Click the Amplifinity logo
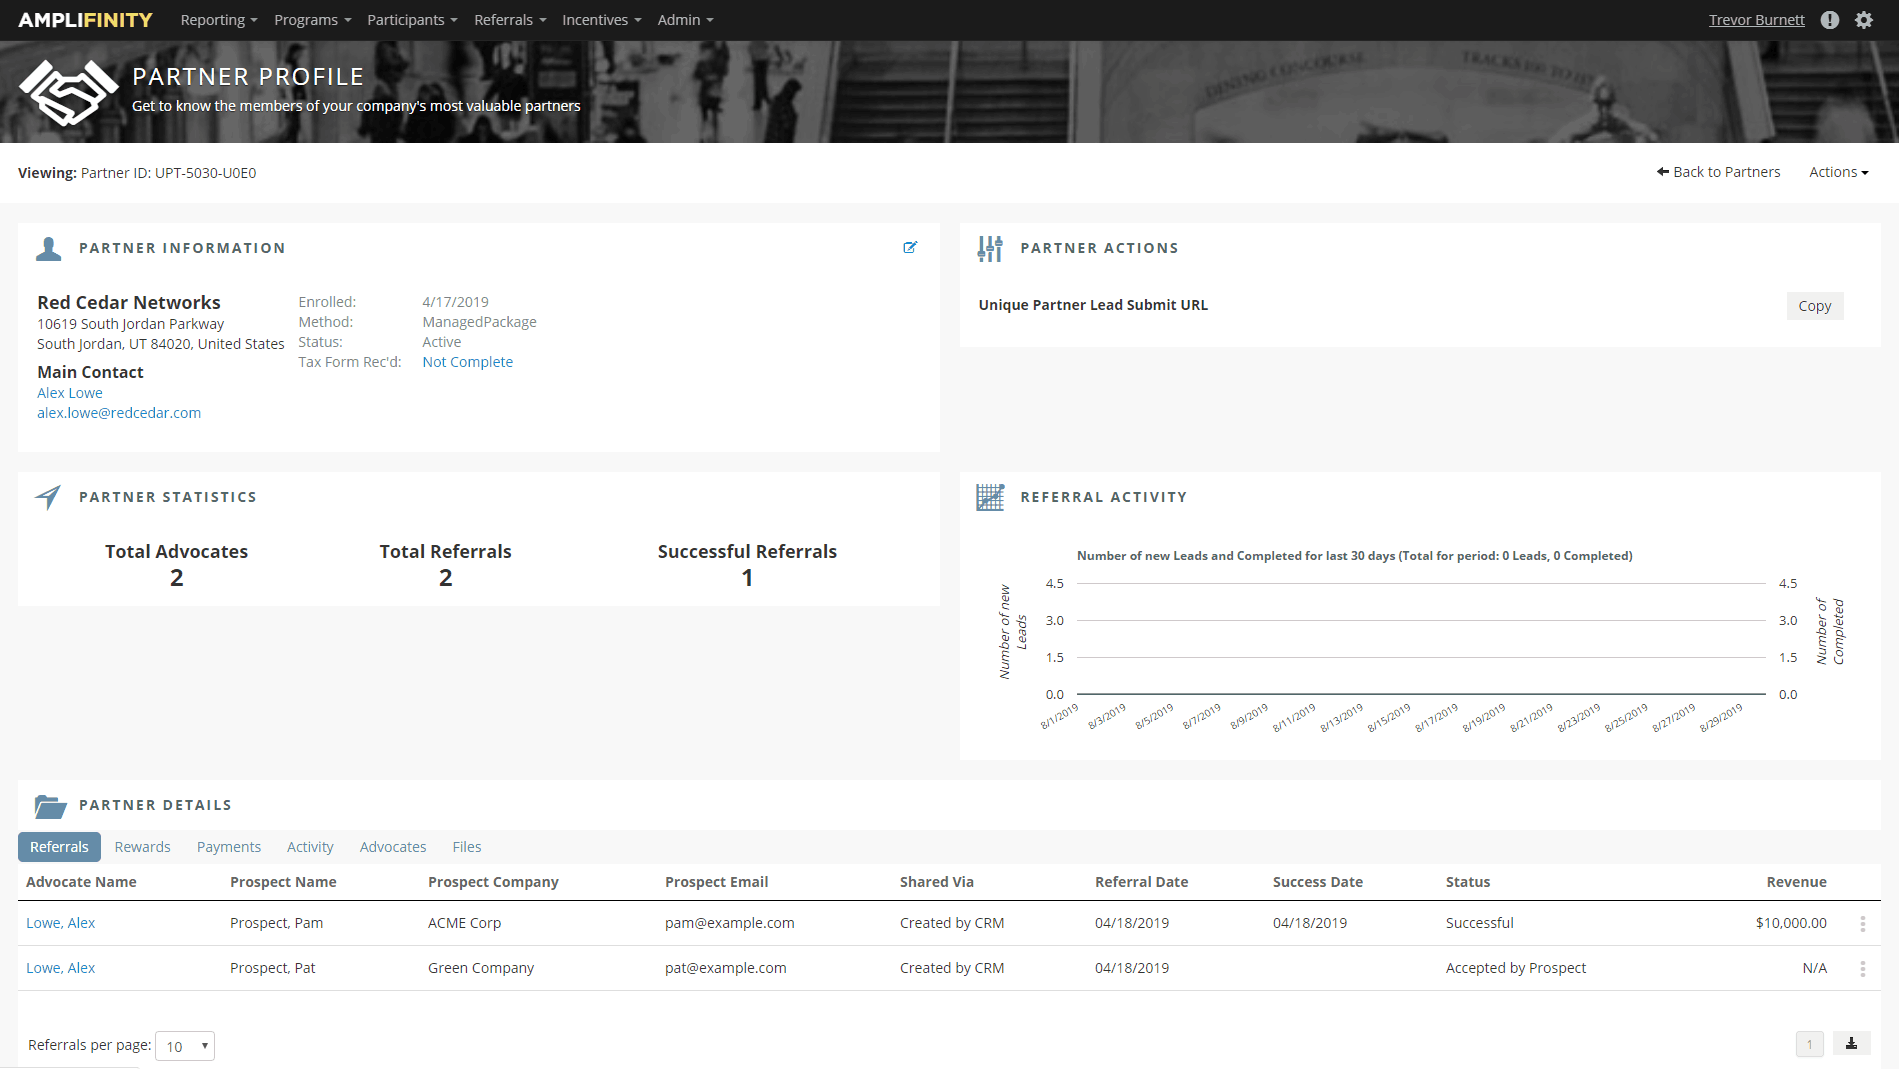 (86, 20)
